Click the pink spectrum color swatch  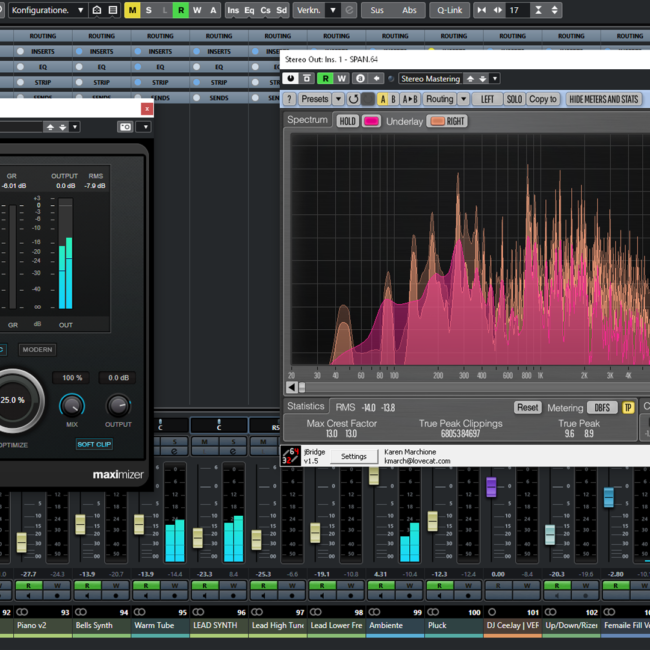pos(371,121)
